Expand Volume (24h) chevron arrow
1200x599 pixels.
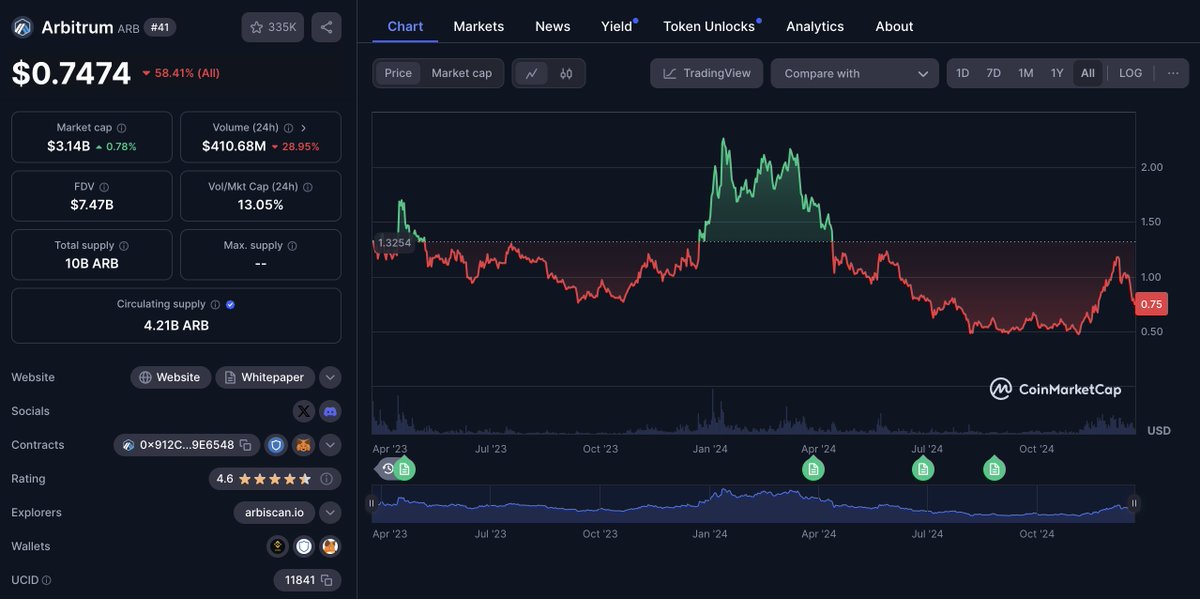click(x=303, y=128)
